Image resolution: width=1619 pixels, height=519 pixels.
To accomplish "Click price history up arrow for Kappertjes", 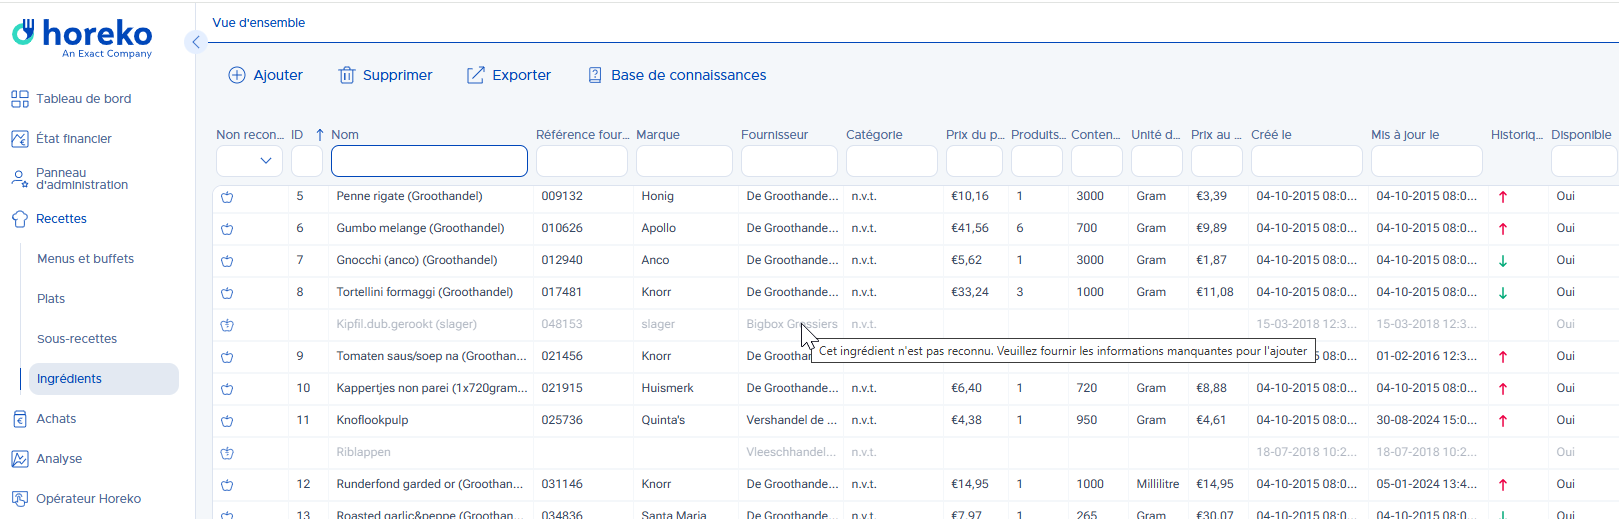I will pos(1503,389).
